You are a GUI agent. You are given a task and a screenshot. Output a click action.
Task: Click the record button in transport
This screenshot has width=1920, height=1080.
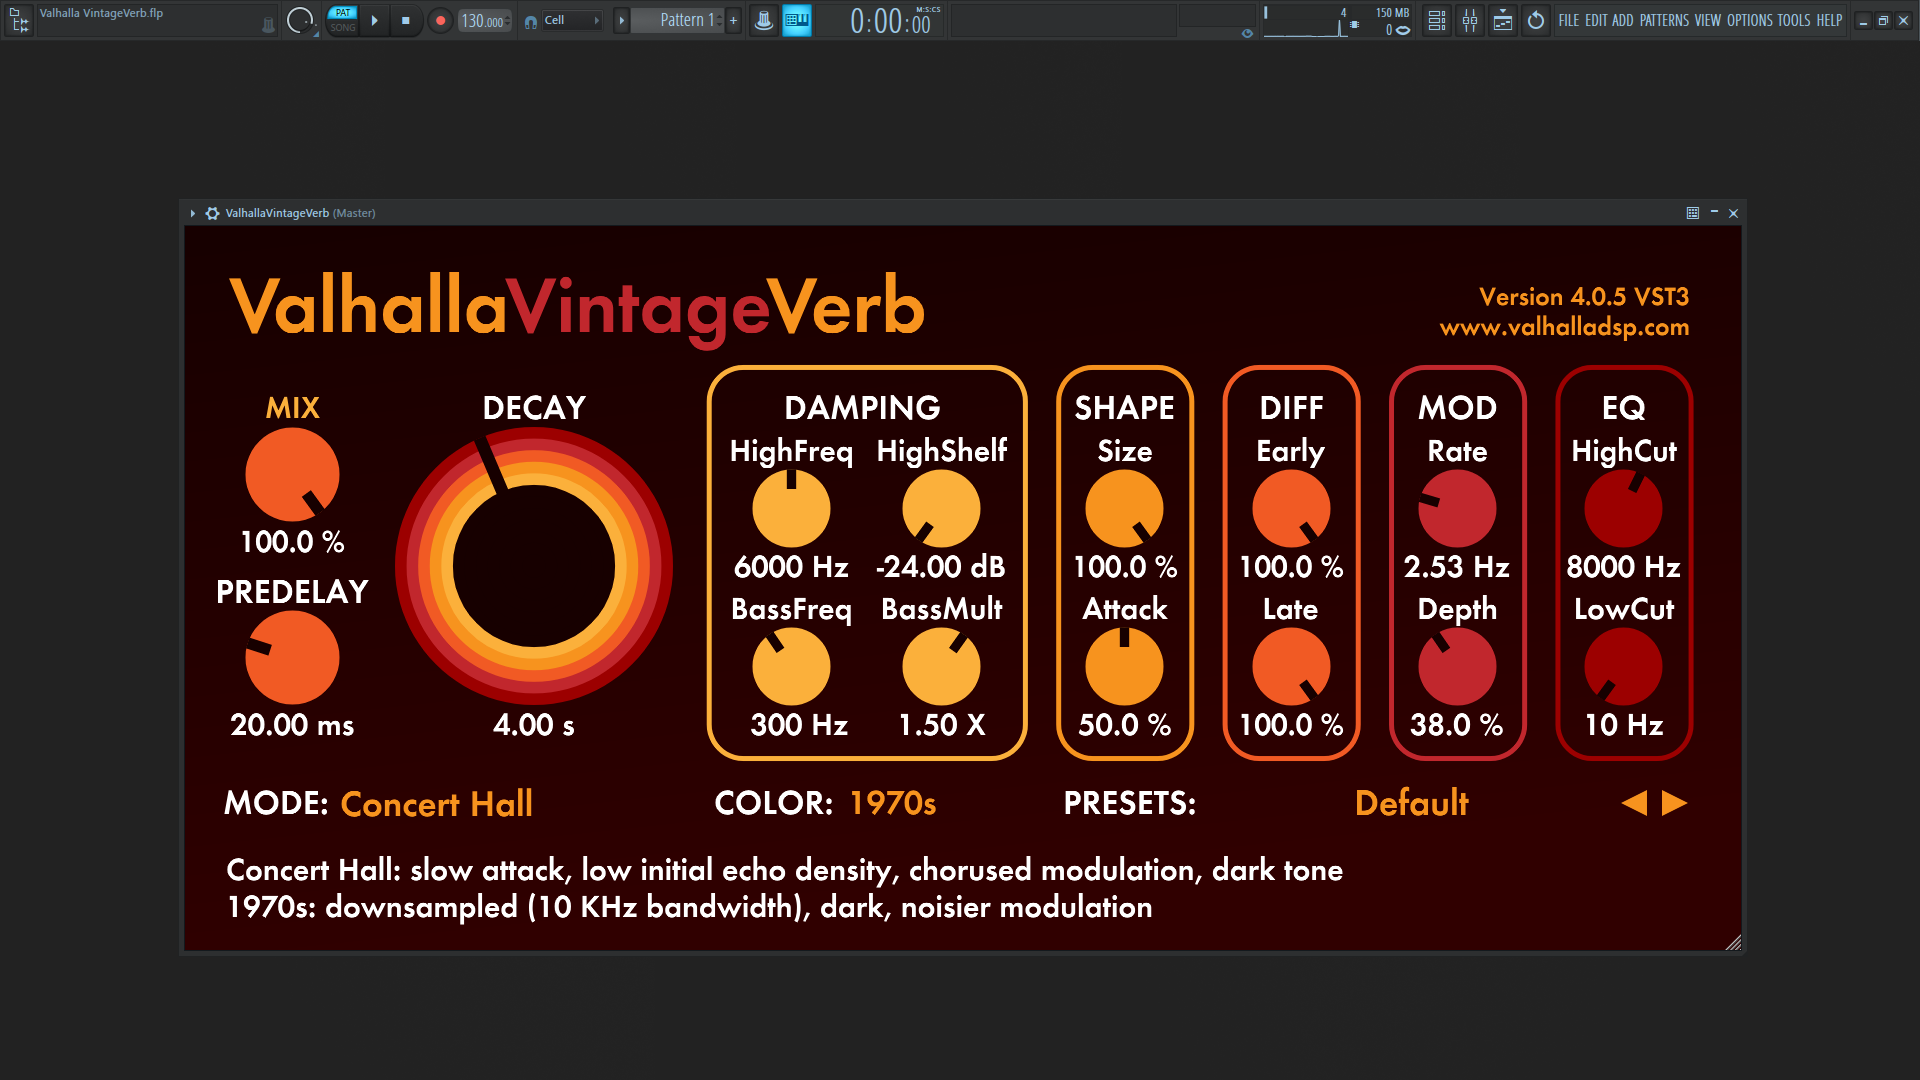point(440,20)
